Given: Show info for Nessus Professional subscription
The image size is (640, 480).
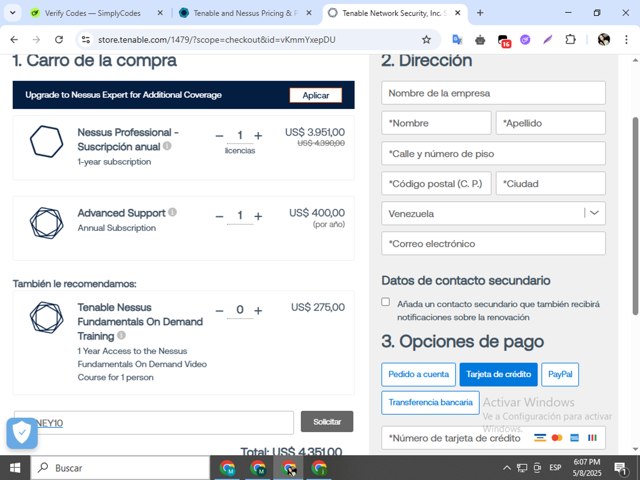Looking at the screenshot, I should [167, 146].
